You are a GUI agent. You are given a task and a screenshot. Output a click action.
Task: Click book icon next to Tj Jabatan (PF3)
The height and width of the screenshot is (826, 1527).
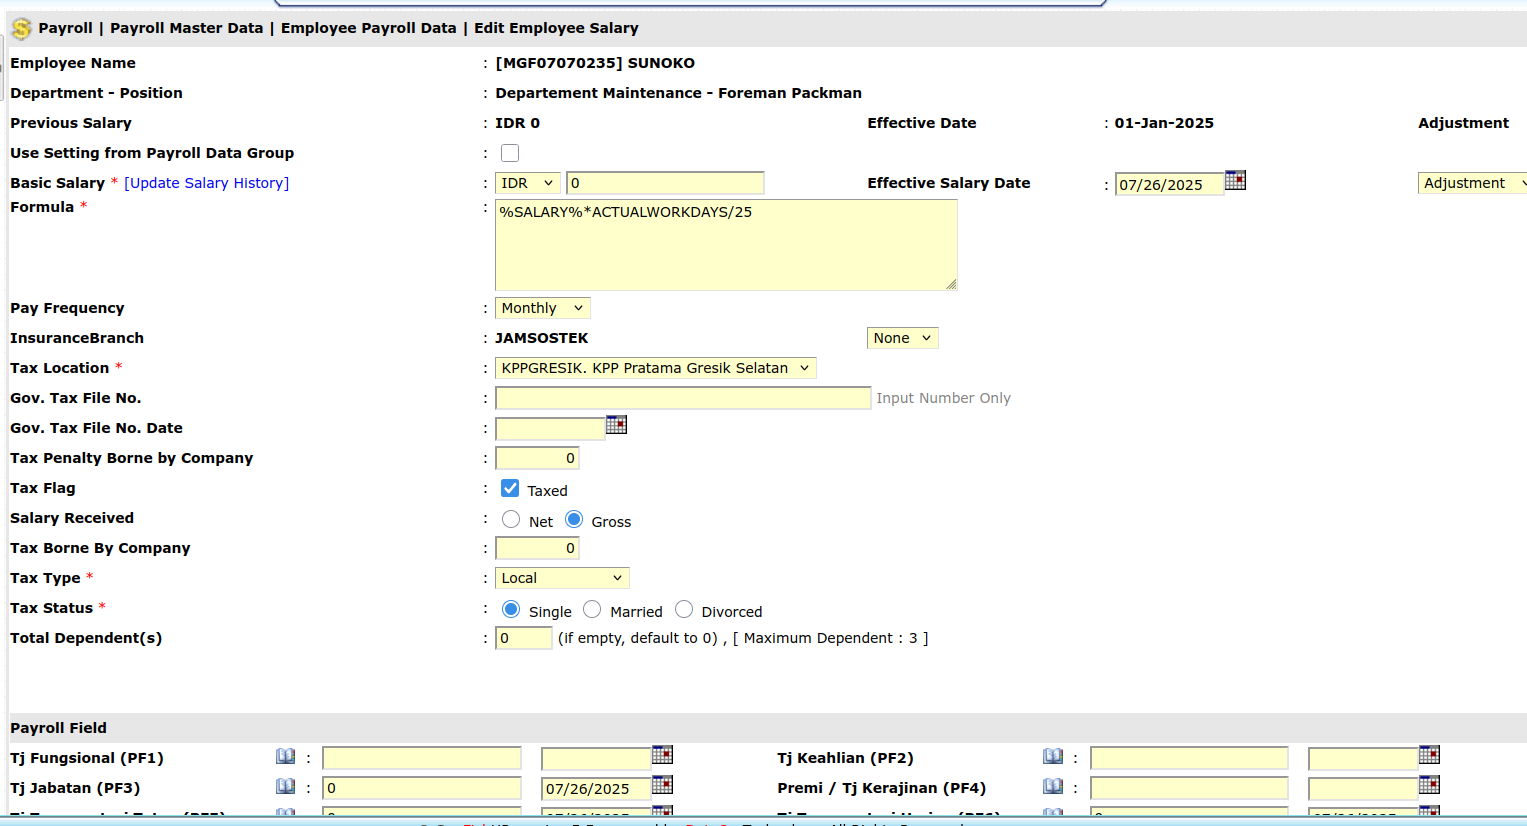click(x=285, y=787)
